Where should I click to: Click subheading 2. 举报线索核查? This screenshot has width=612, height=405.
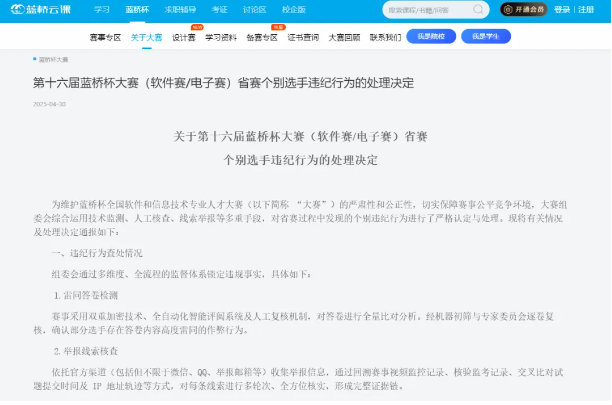[86, 351]
